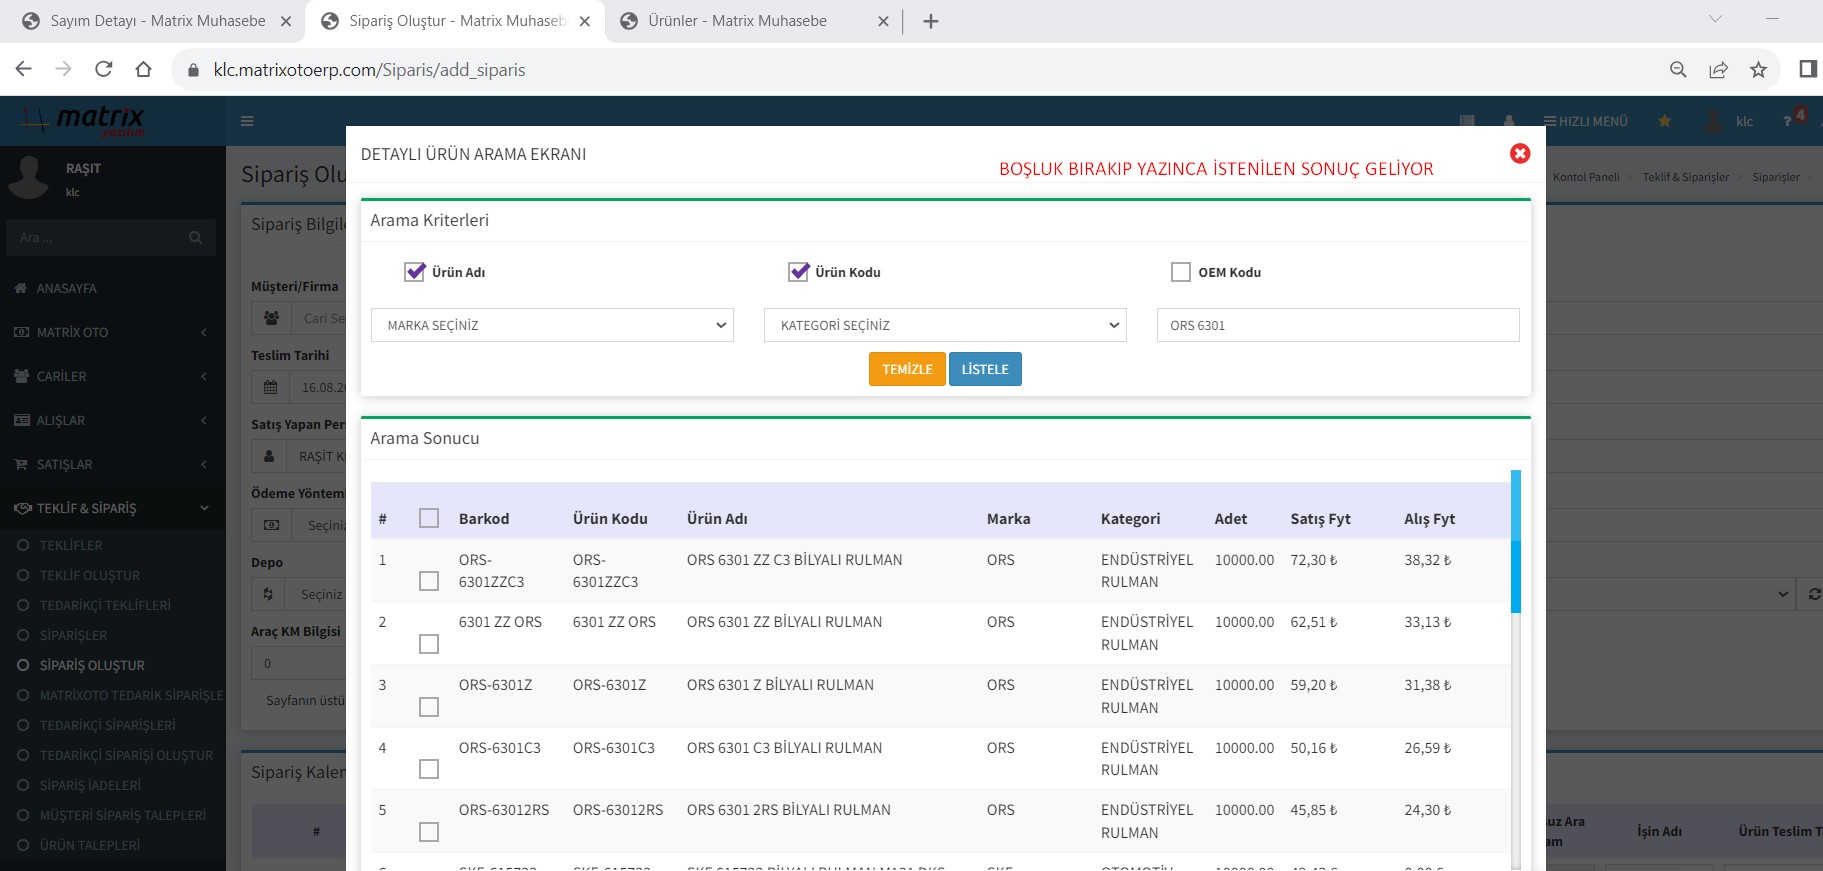
Task: Click the share page icon
Action: 1718,69
